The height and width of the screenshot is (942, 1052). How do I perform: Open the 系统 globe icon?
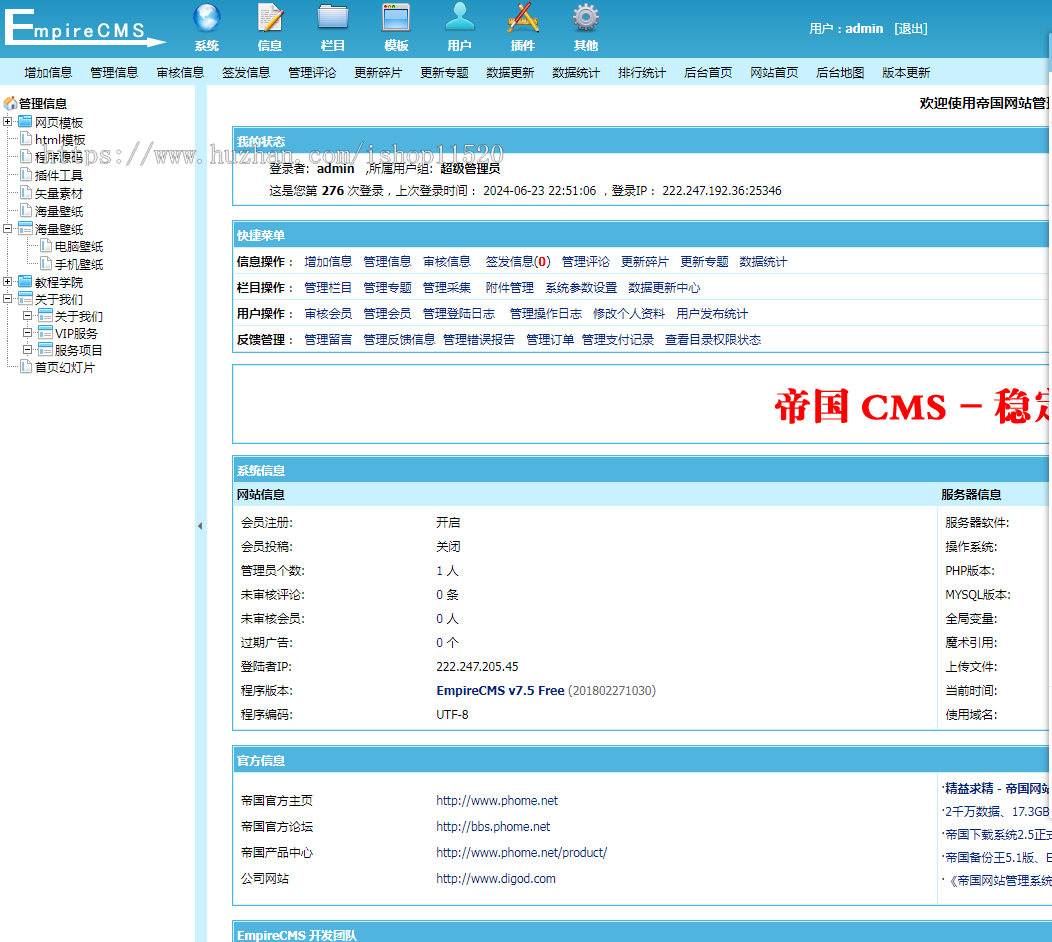click(207, 19)
